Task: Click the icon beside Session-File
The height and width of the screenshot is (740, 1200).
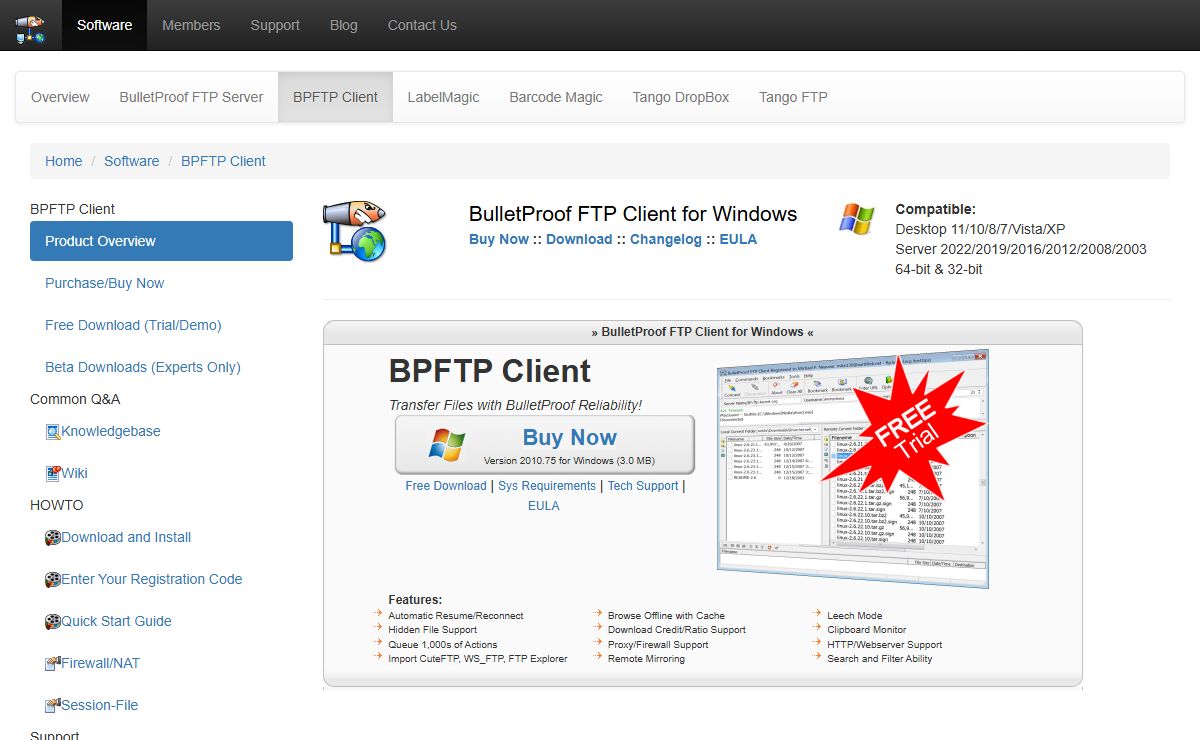Action: [x=53, y=706]
